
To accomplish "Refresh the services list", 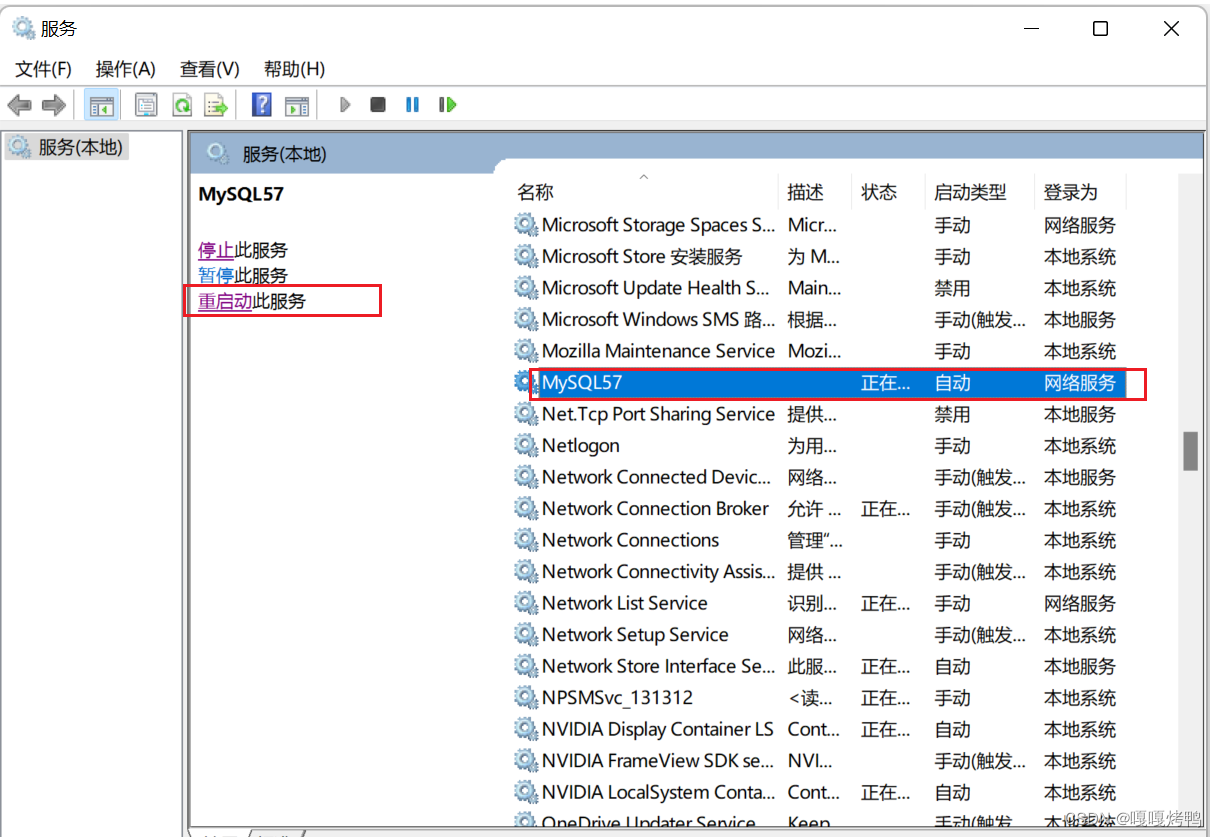I will click(x=182, y=104).
